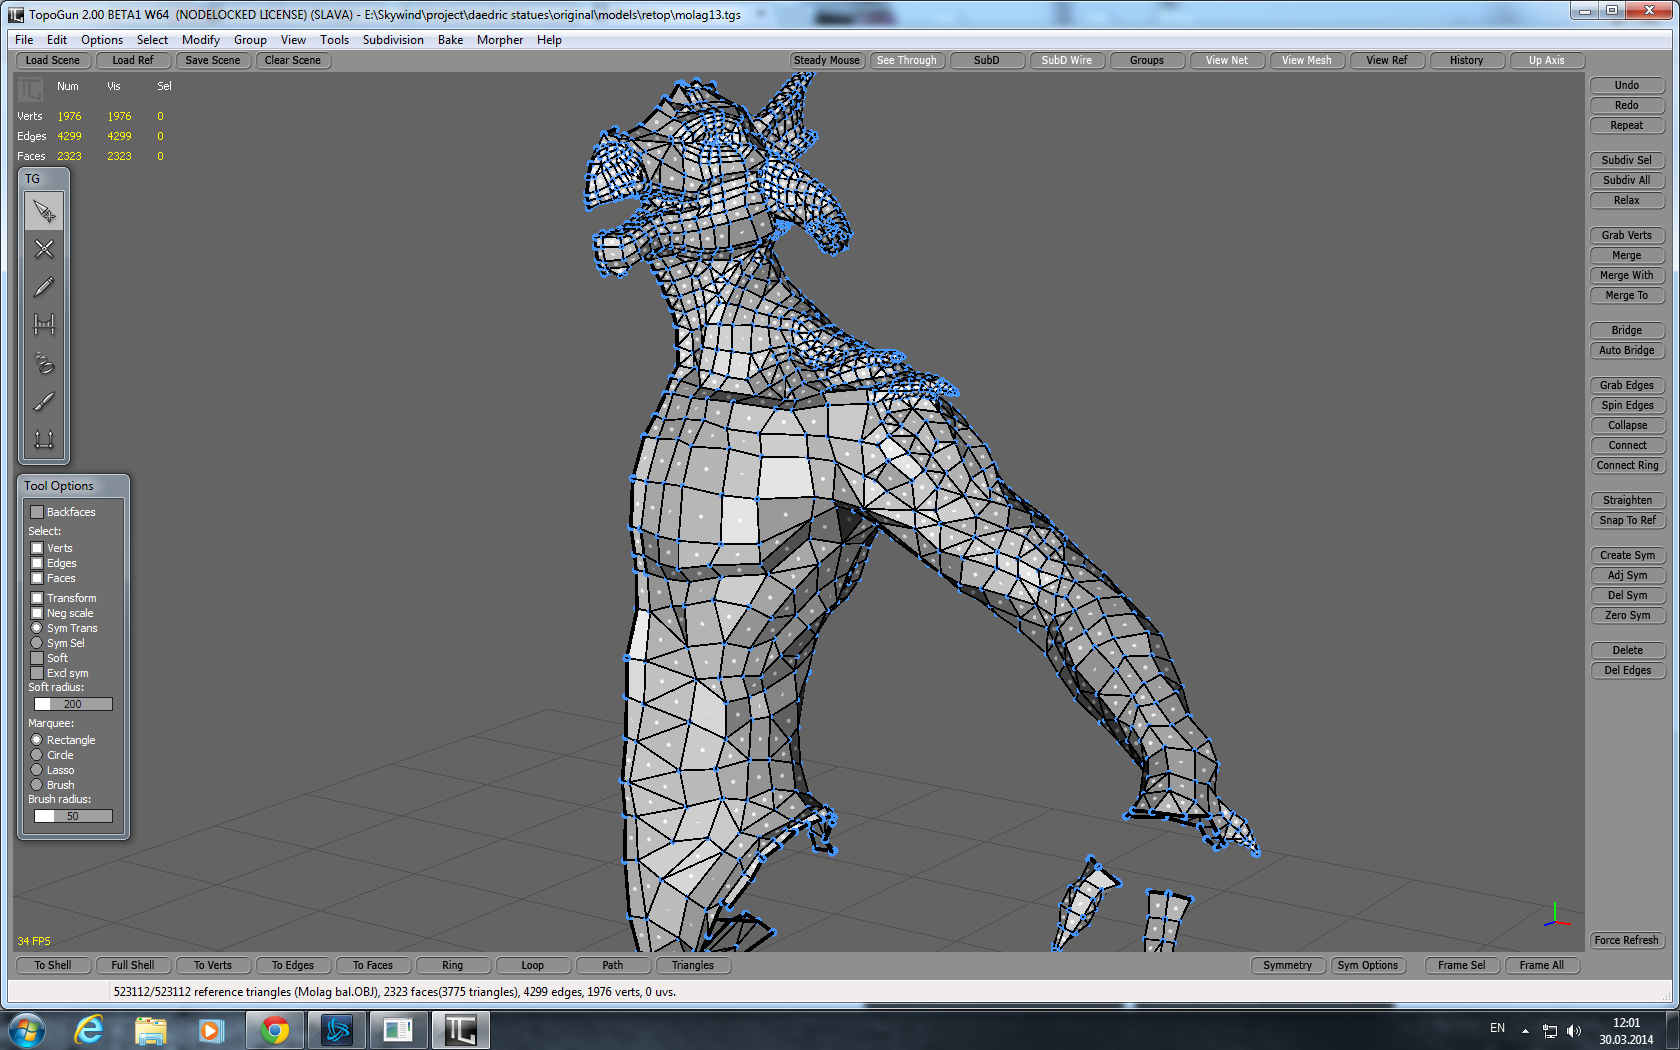Toggle the View Ref button
The width and height of the screenshot is (1680, 1050).
coord(1387,60)
